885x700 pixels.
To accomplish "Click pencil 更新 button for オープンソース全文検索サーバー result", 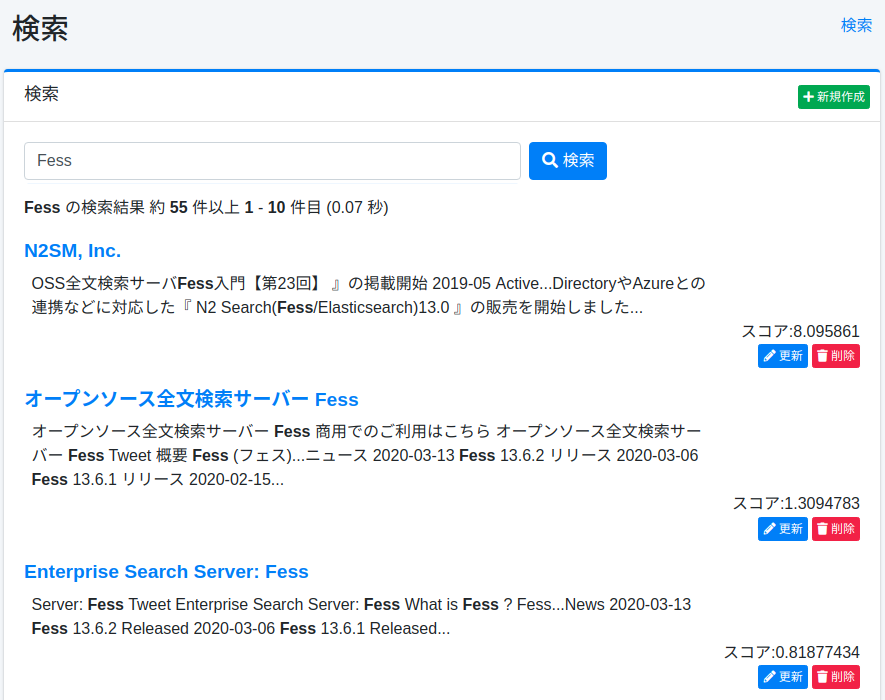I will pos(782,528).
